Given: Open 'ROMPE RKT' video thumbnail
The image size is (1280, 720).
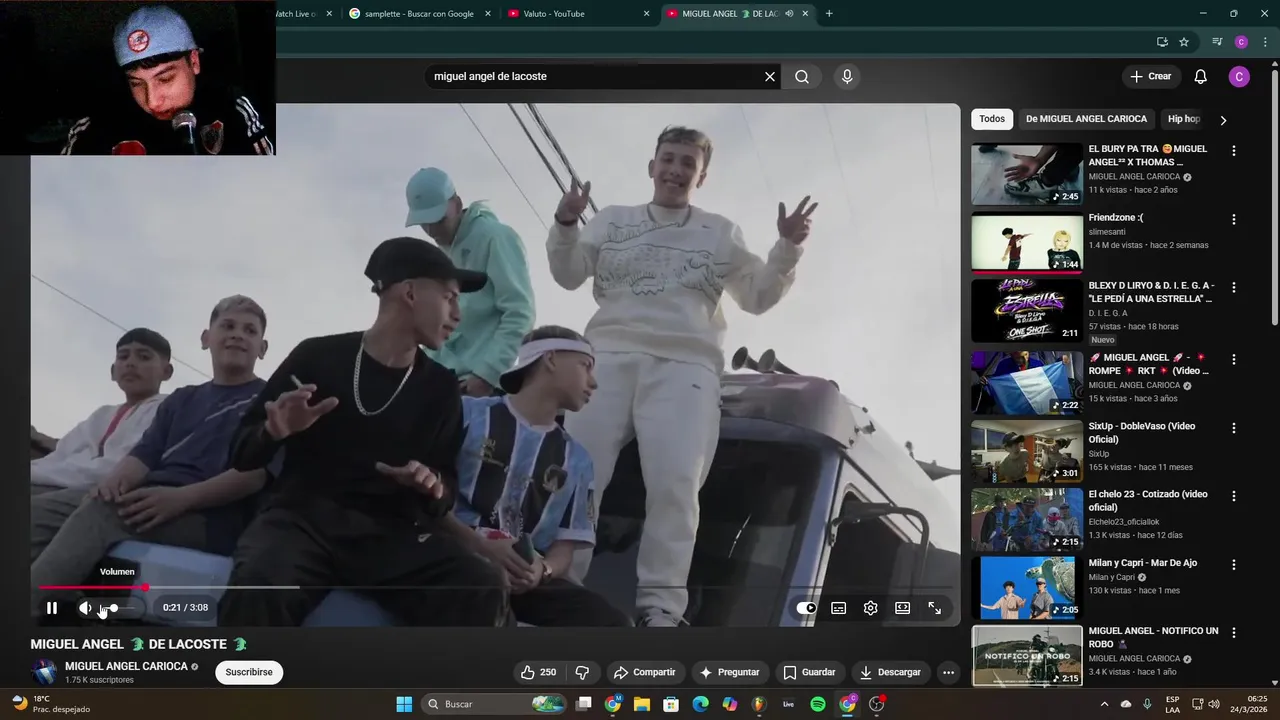Looking at the screenshot, I should 1027,382.
